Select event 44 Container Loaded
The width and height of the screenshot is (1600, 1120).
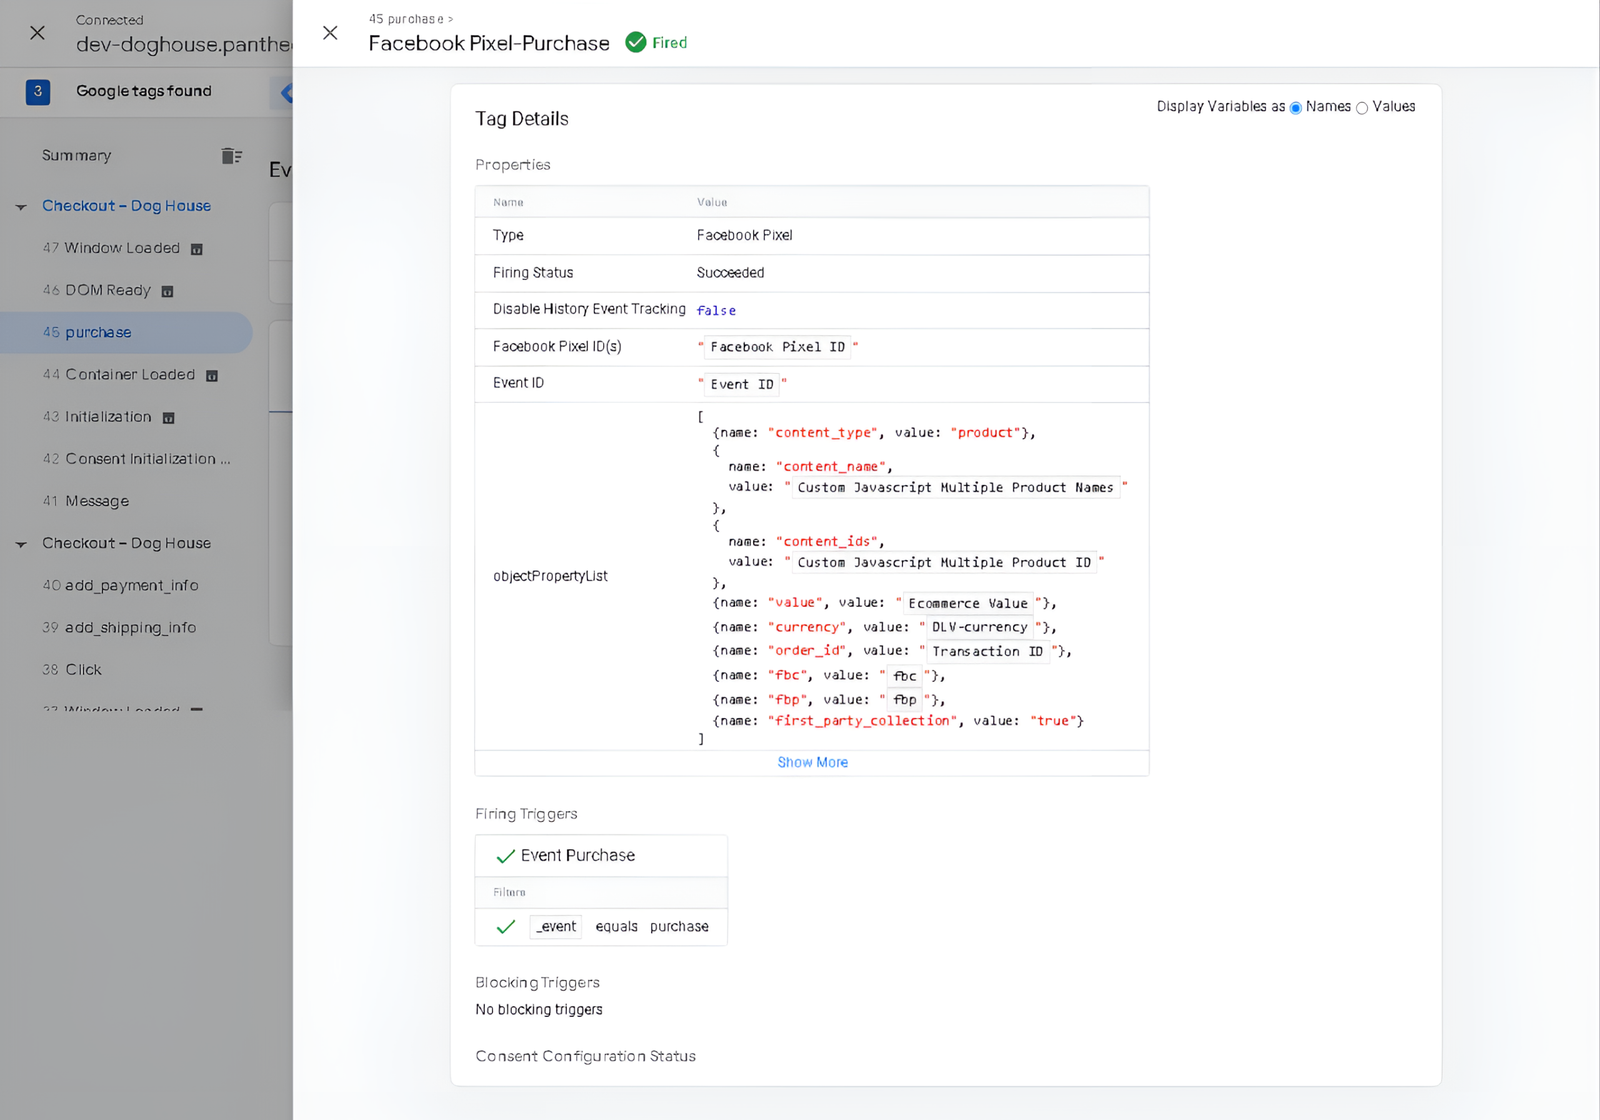[x=119, y=375]
